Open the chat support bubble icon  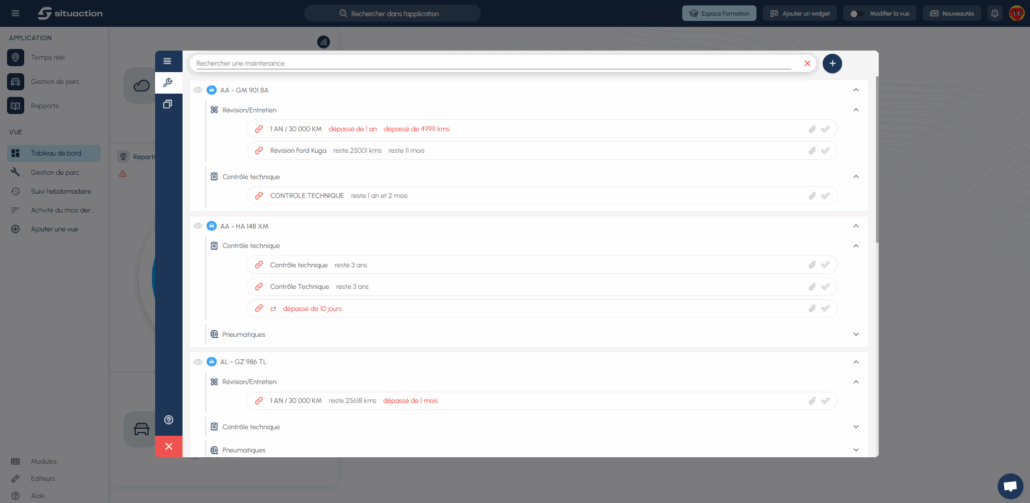click(1010, 485)
